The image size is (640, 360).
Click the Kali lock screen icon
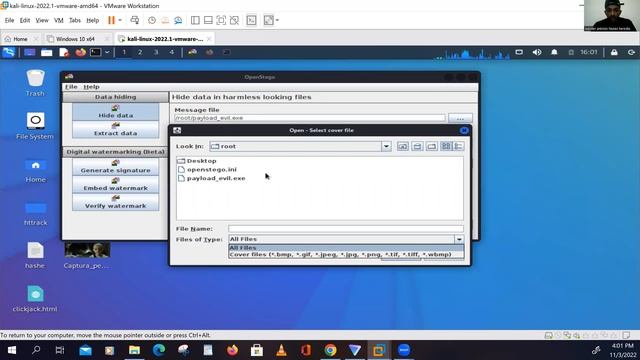[614, 52]
